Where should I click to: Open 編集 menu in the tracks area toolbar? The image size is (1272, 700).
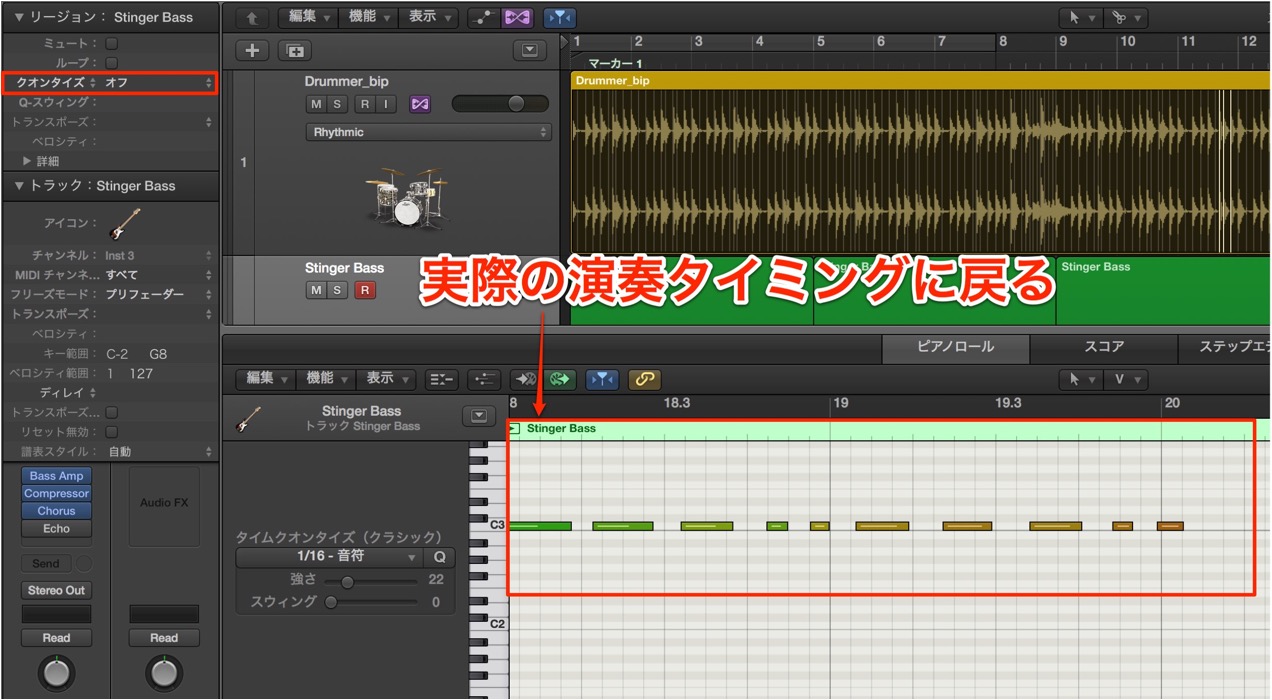(309, 17)
